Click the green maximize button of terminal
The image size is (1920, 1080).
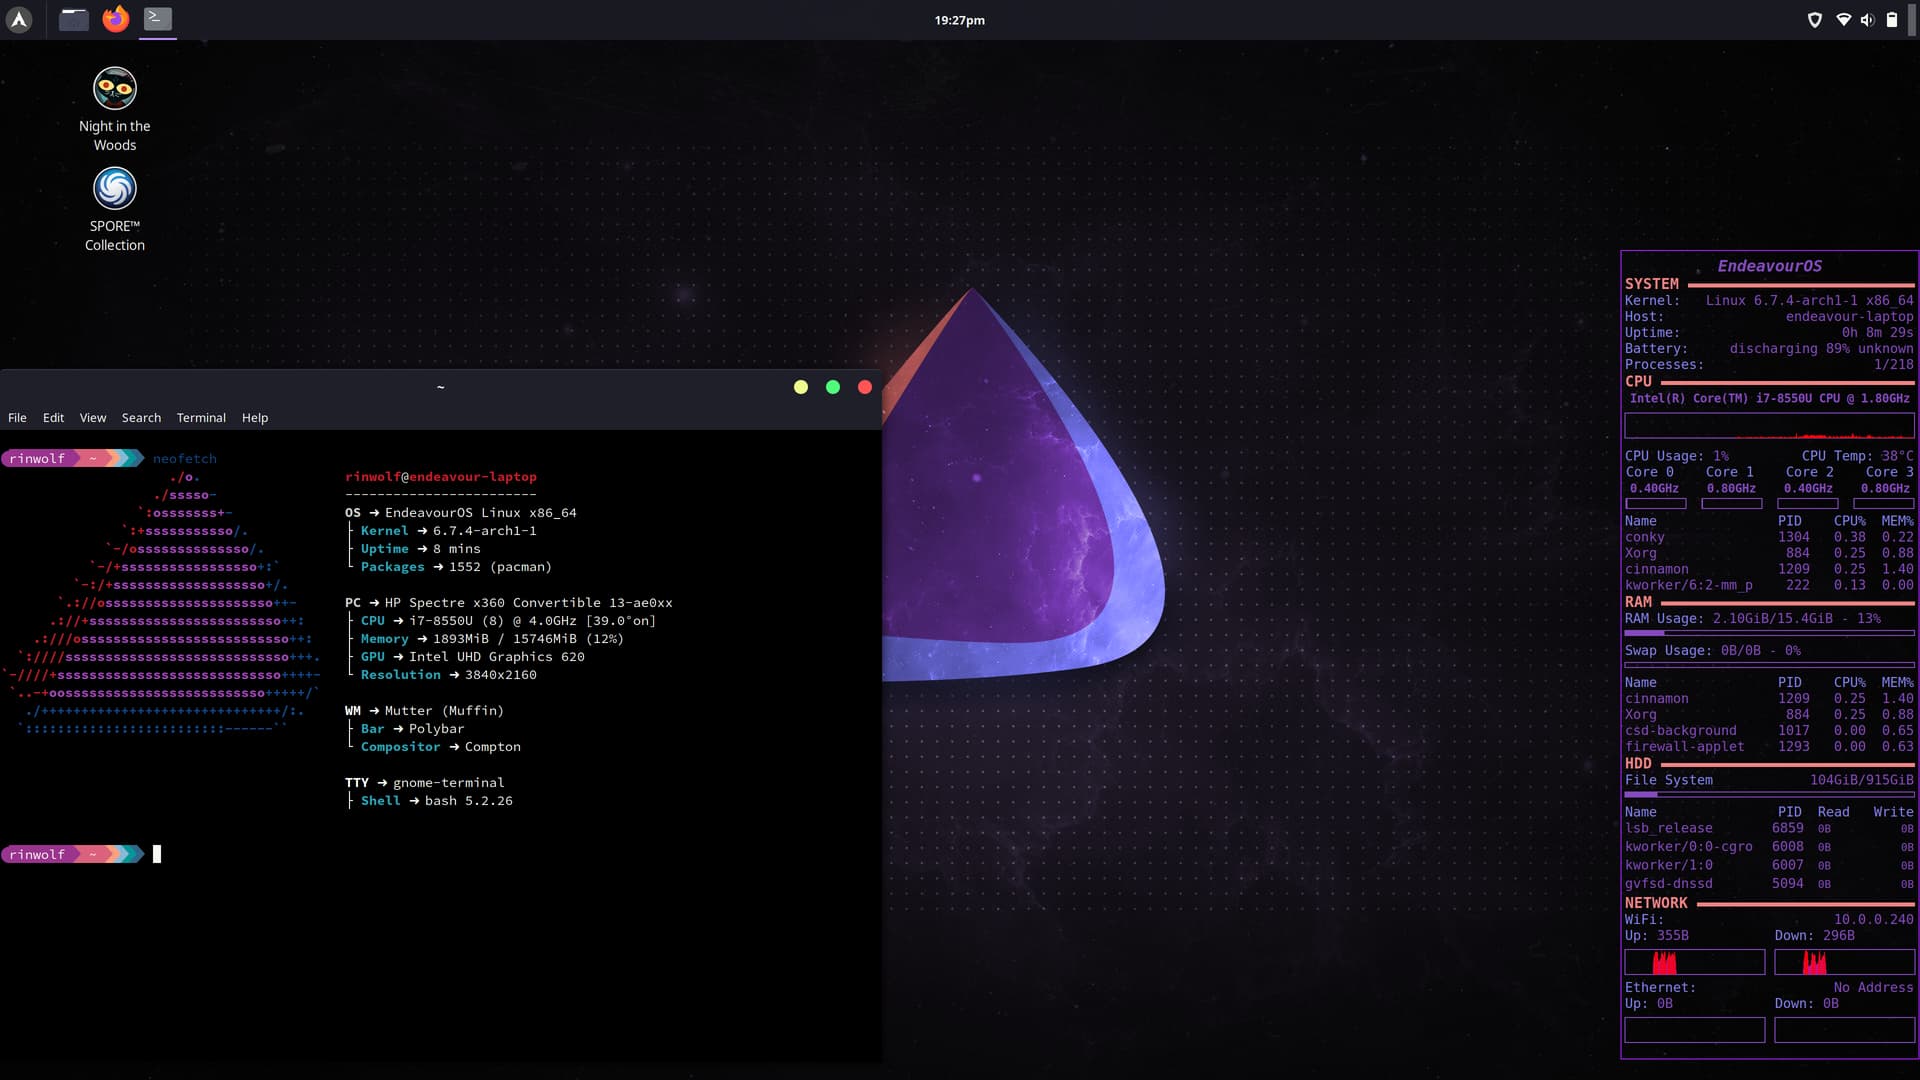point(833,387)
